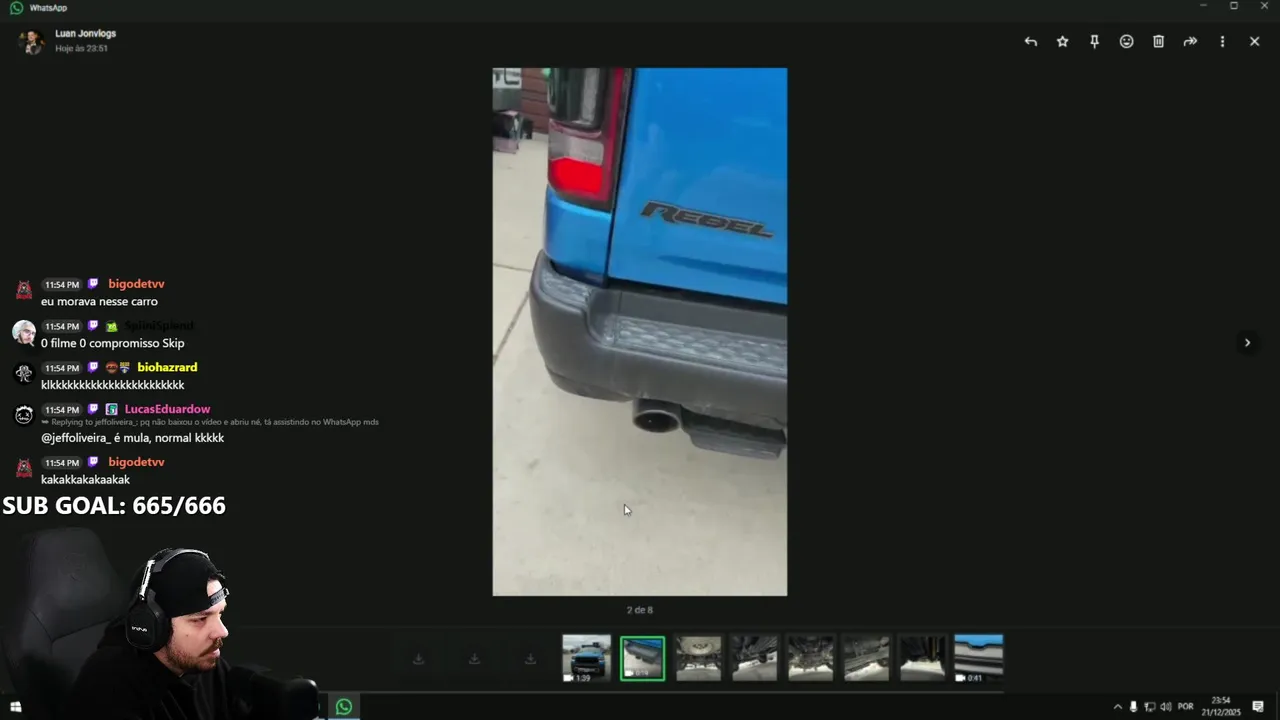Click chat message 'eu morava nesse carro'
The width and height of the screenshot is (1280, 720).
[x=99, y=301]
